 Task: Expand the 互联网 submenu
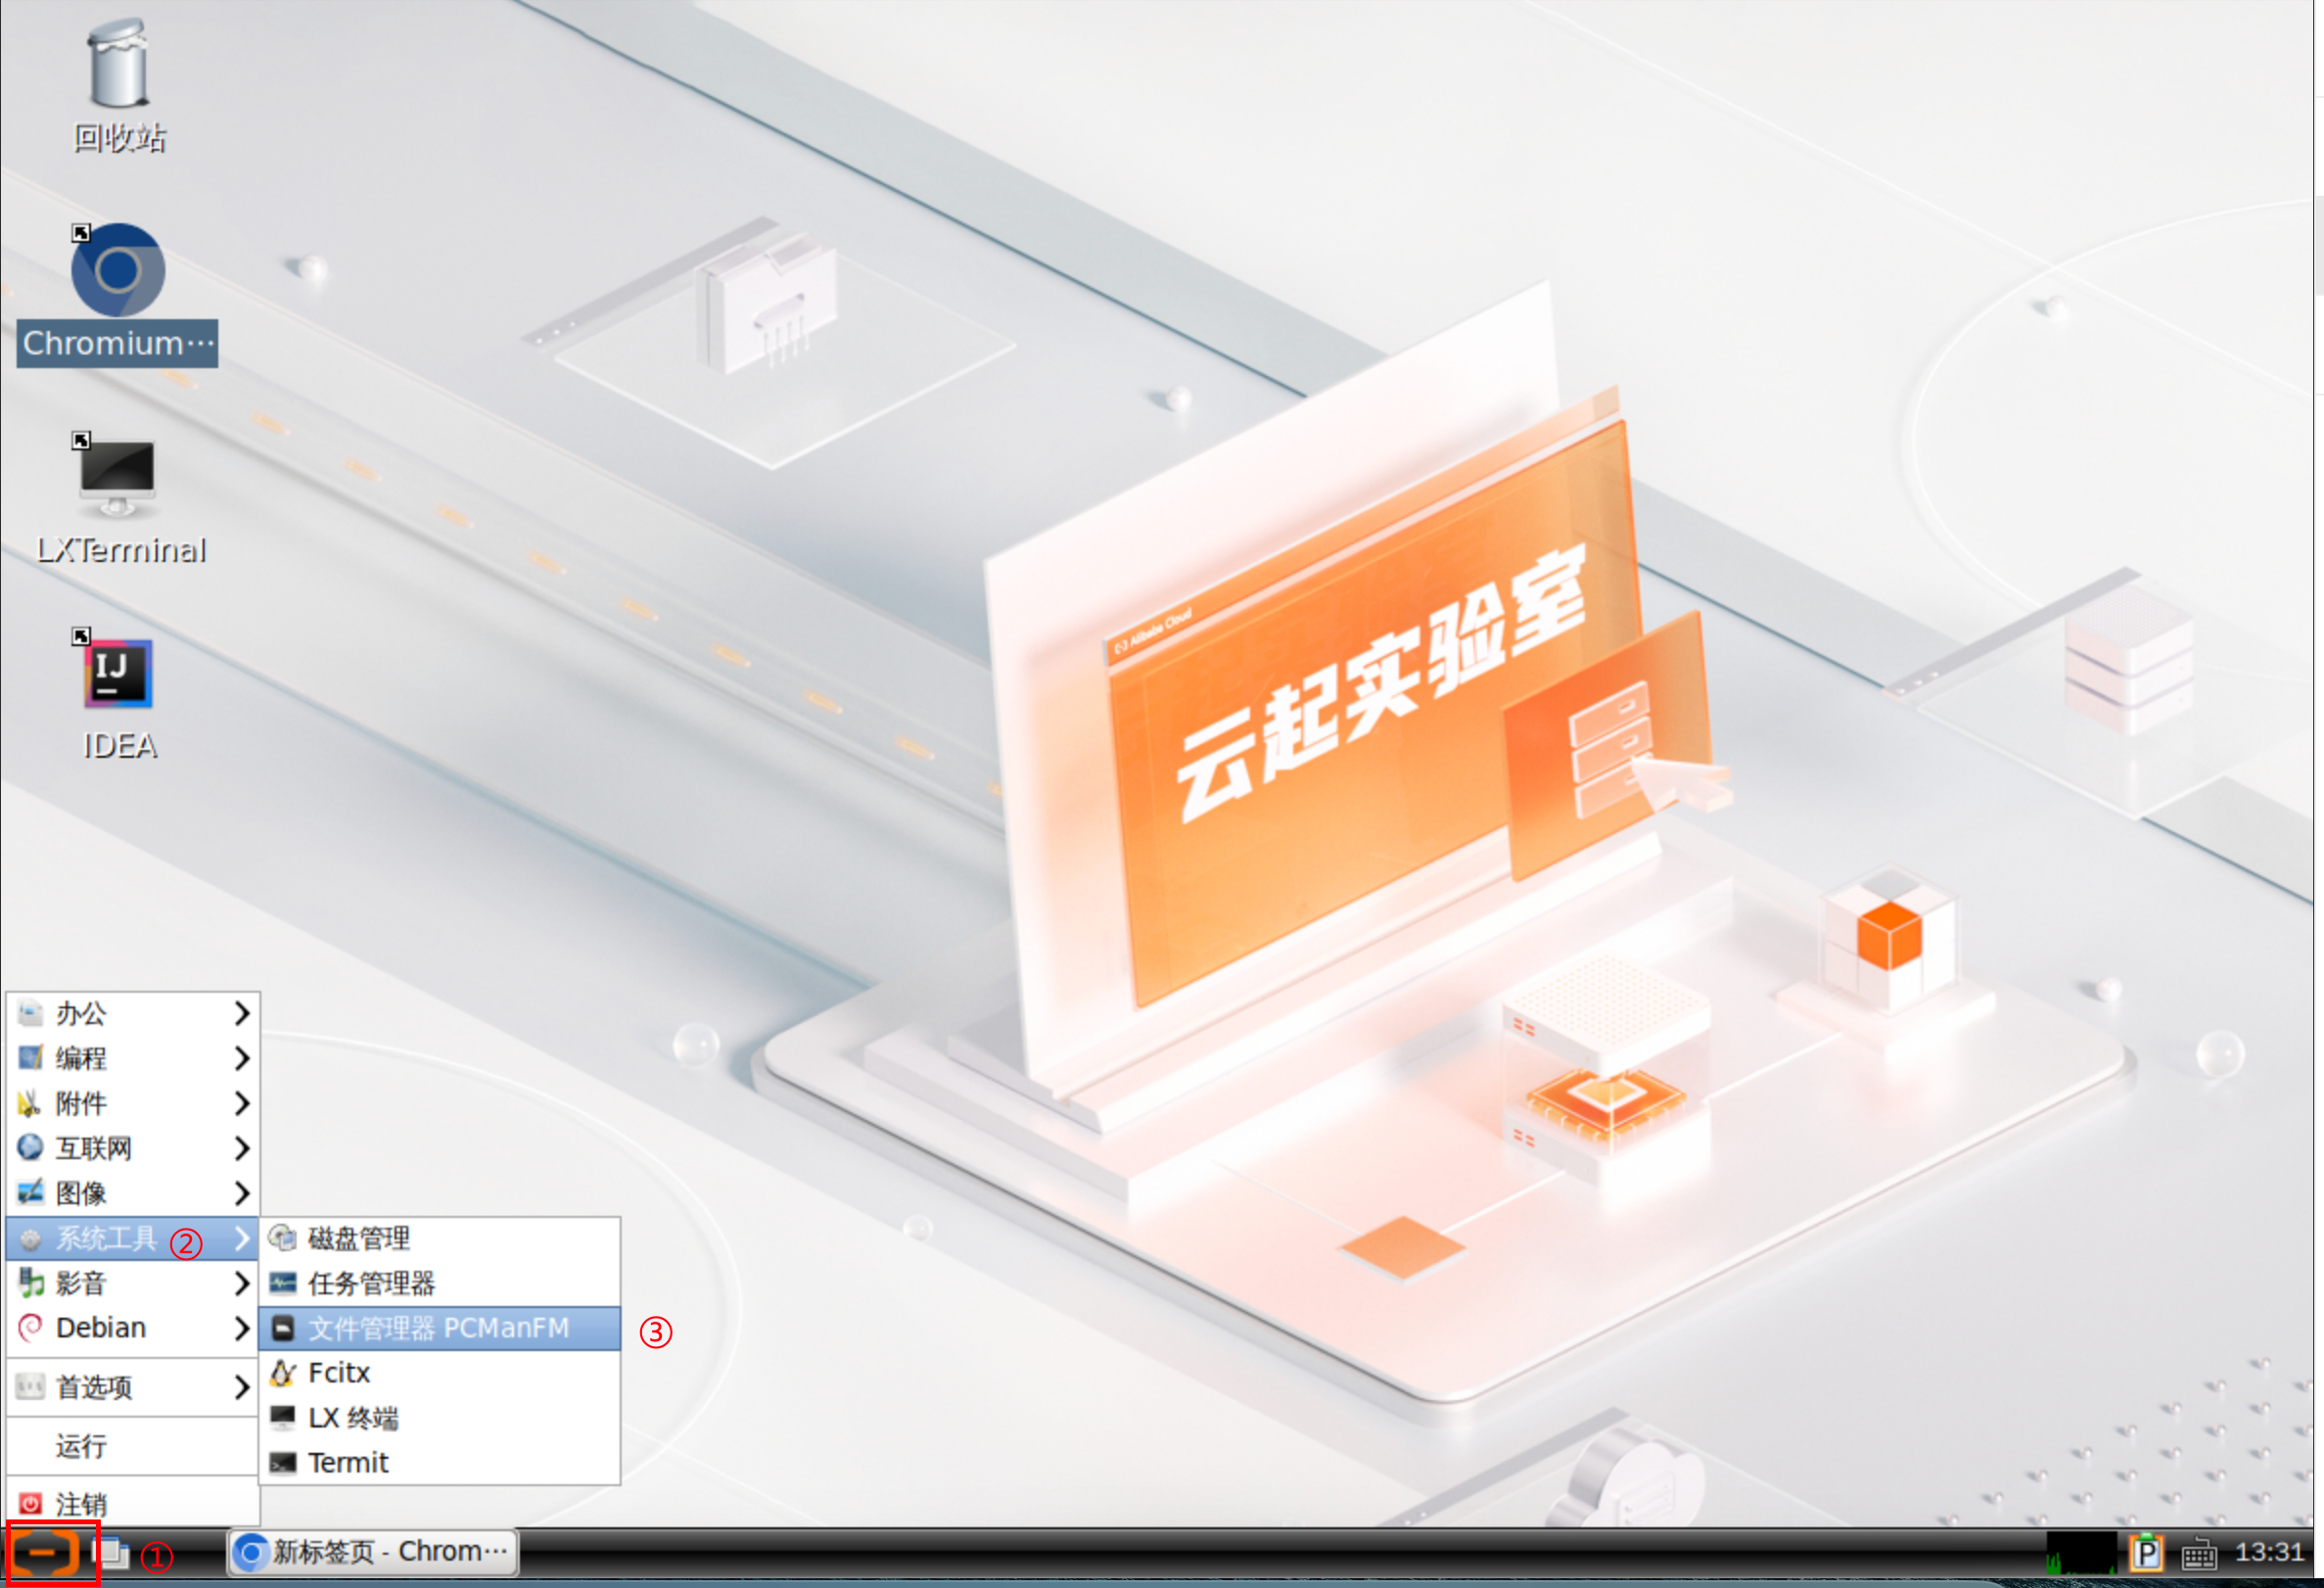tap(132, 1148)
